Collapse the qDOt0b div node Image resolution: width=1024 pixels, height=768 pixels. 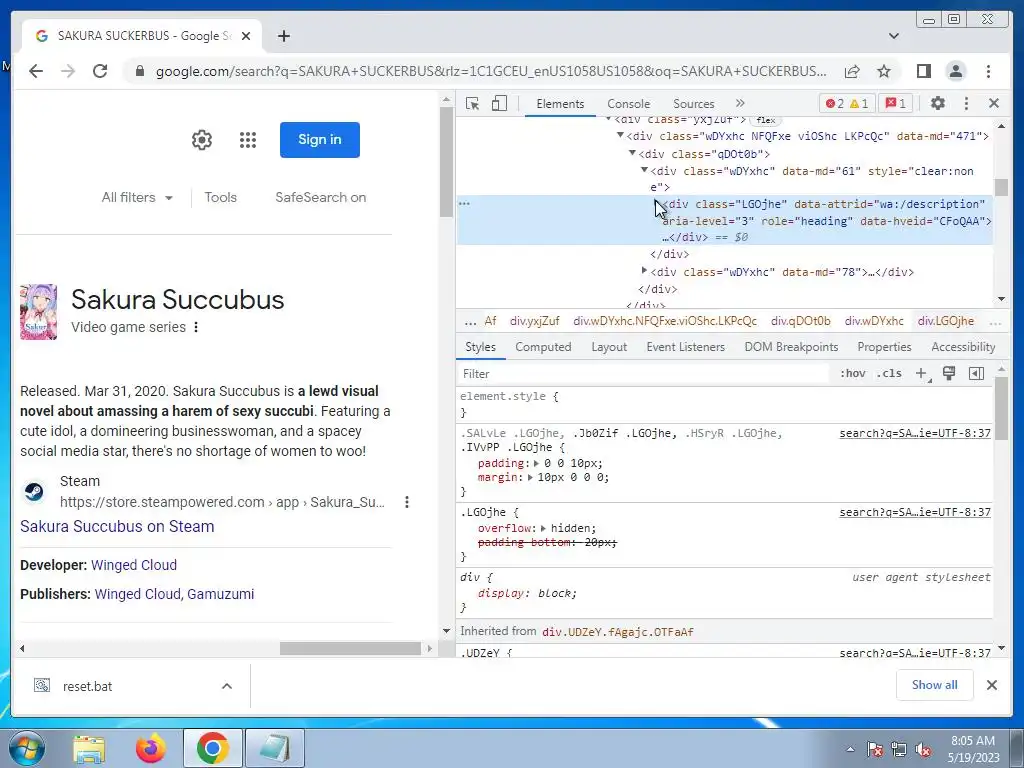point(632,153)
